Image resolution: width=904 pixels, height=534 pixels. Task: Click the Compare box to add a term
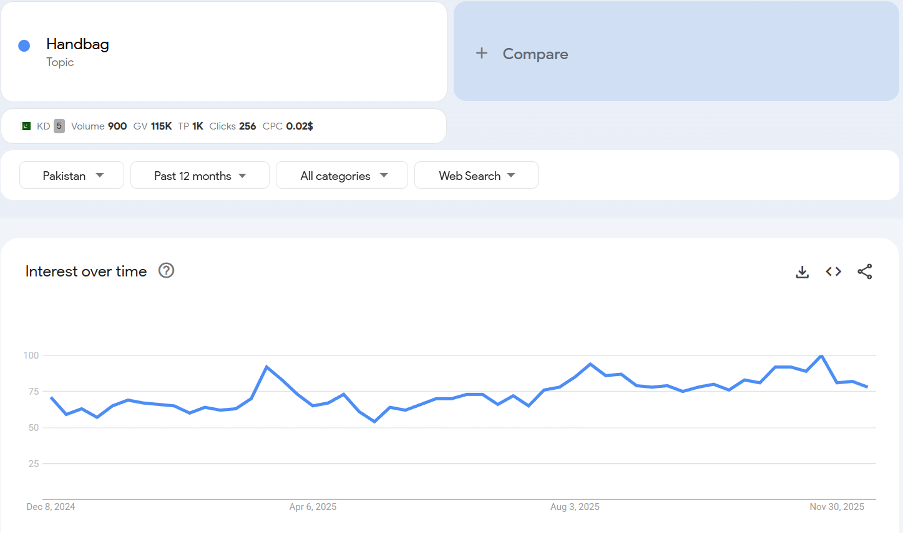tap(676, 52)
